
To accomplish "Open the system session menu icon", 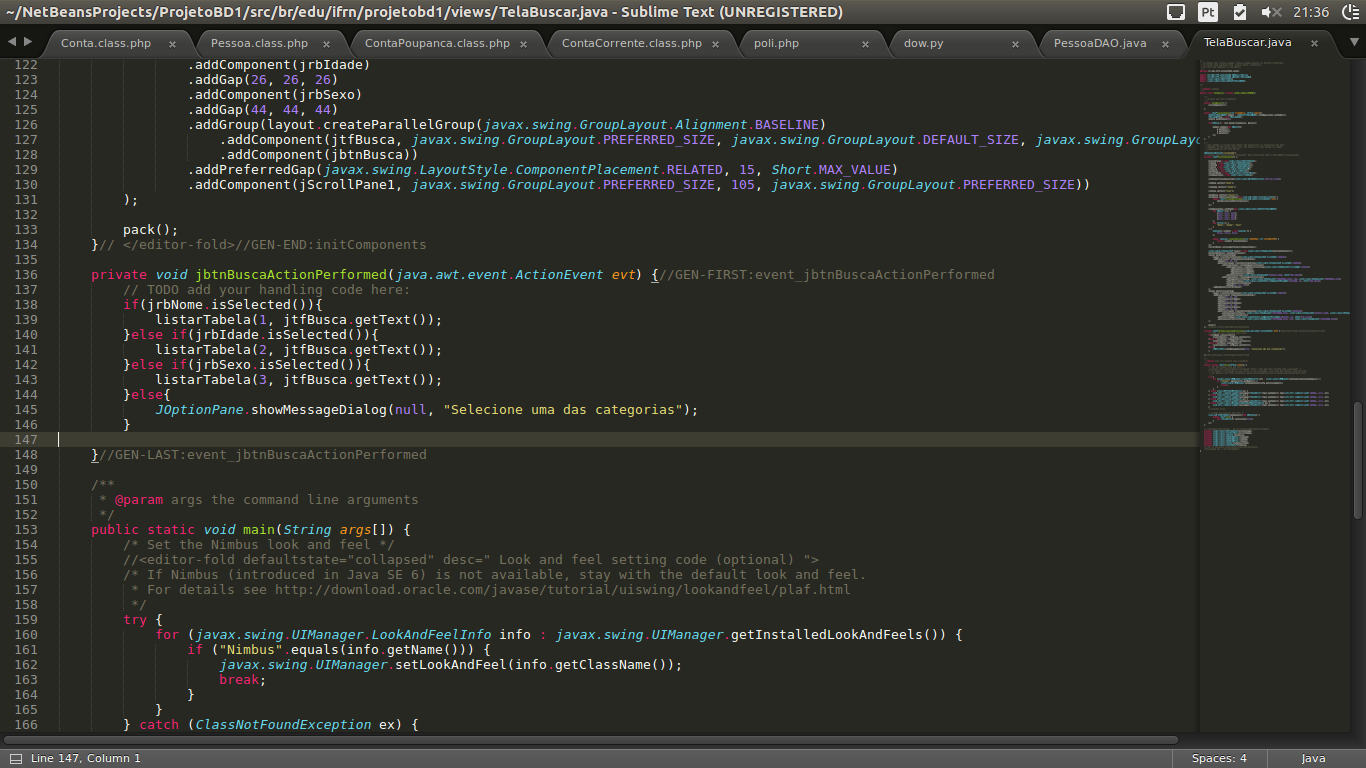I will click(1348, 12).
